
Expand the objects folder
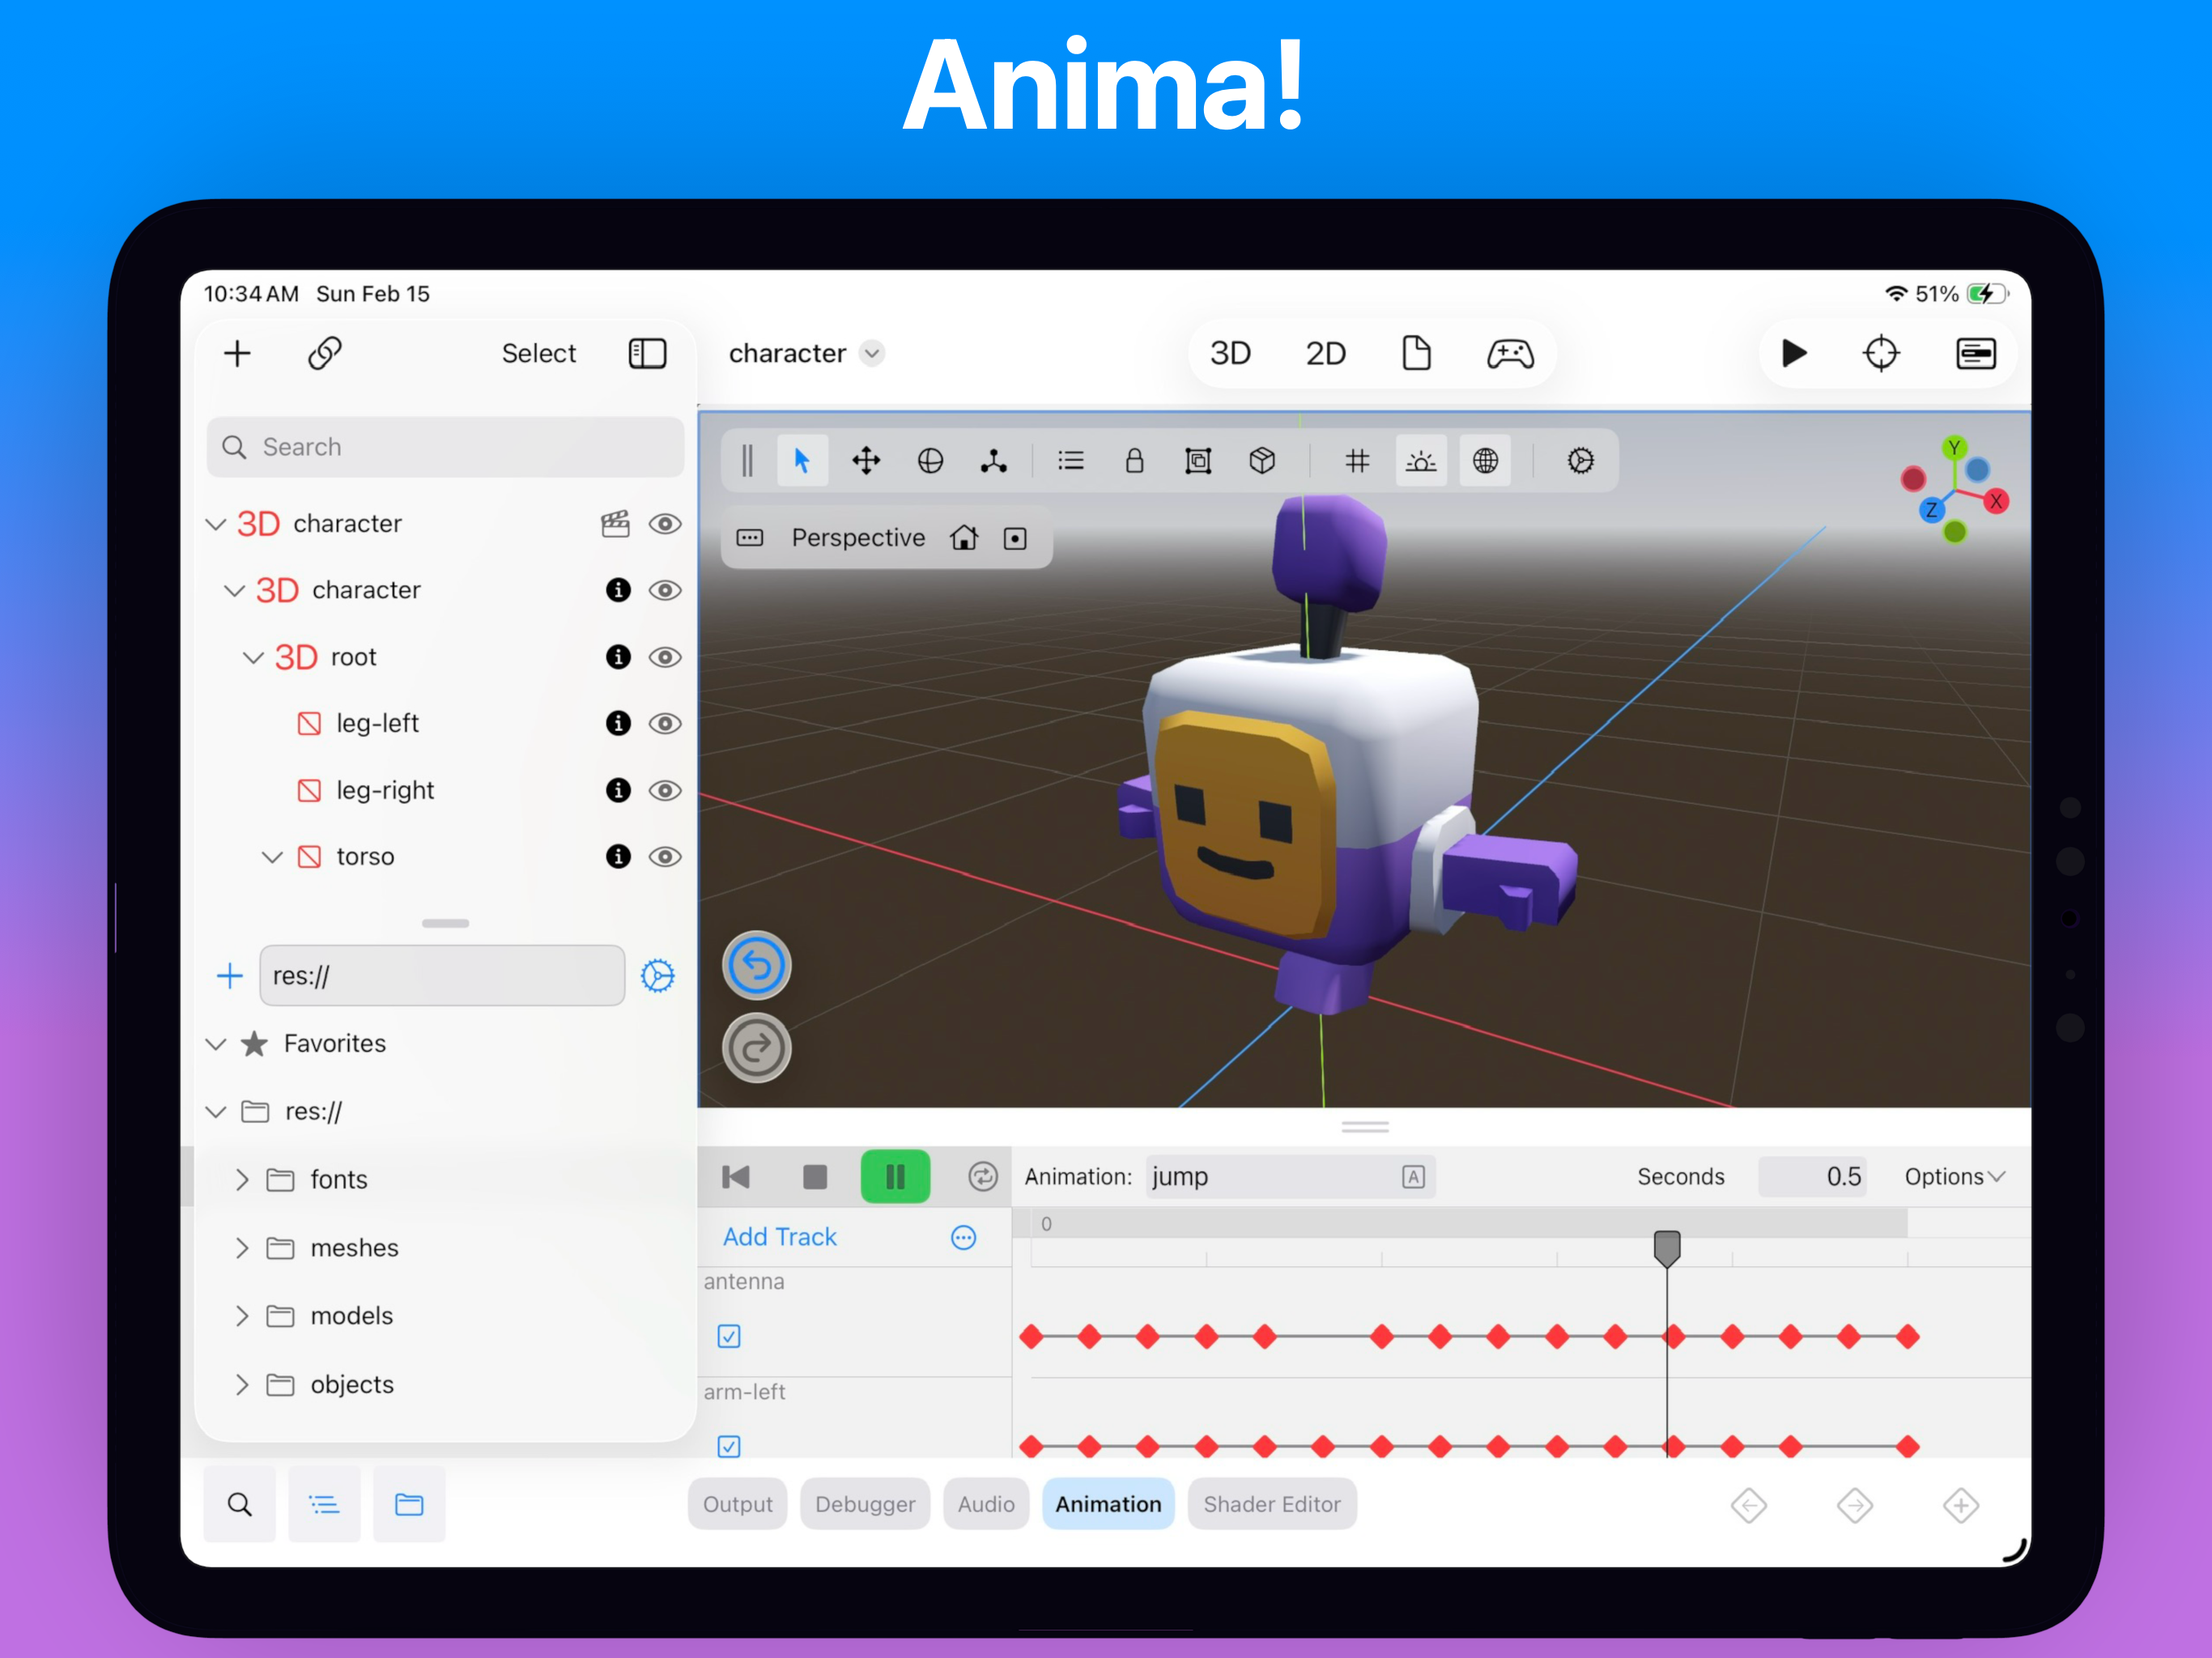click(x=242, y=1385)
